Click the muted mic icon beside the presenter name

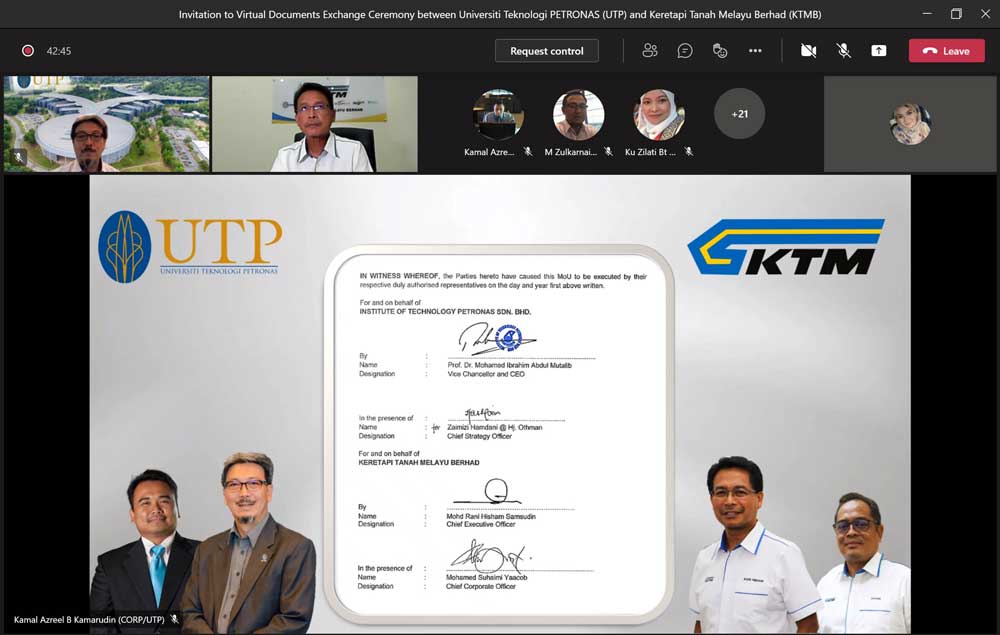click(x=174, y=619)
